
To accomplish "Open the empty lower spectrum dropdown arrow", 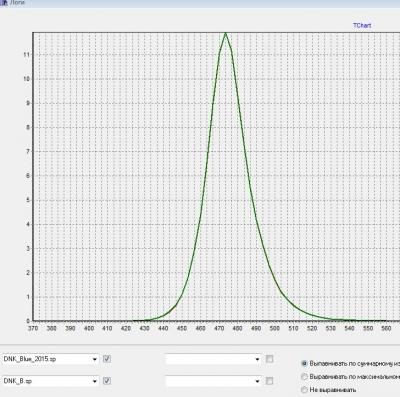I will pos(257,381).
